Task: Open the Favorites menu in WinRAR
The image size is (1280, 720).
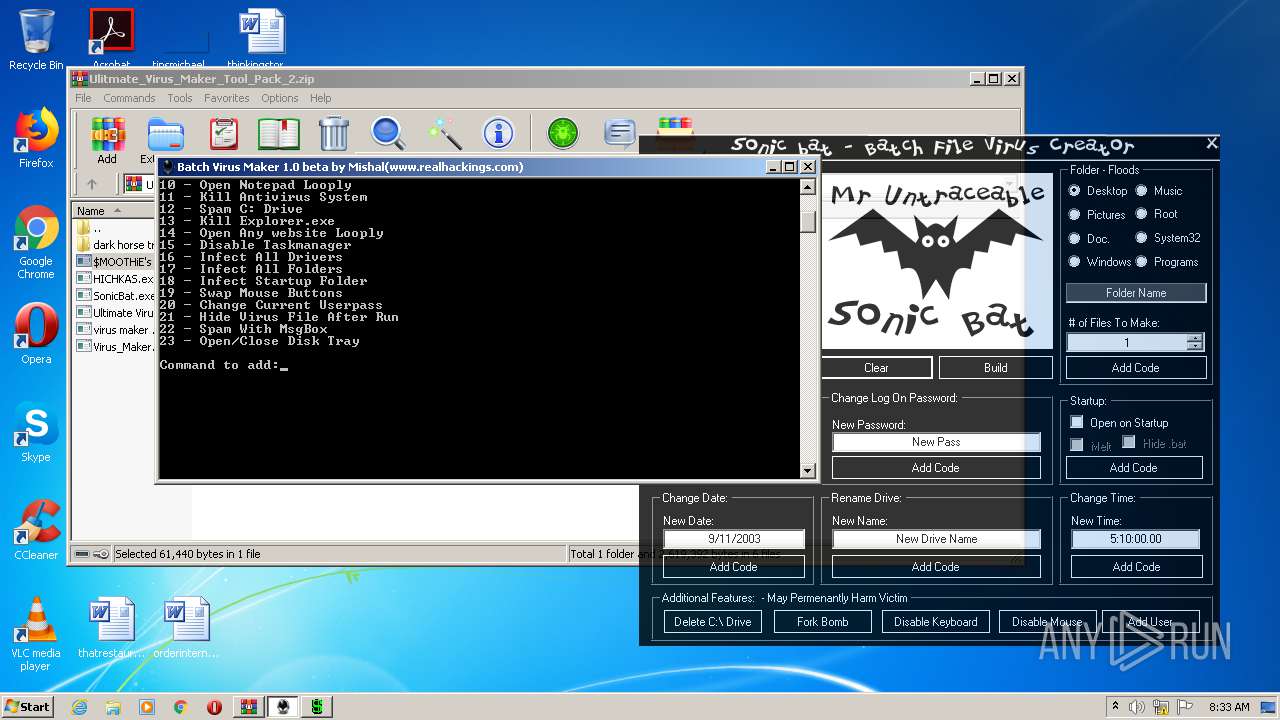Action: (x=227, y=98)
